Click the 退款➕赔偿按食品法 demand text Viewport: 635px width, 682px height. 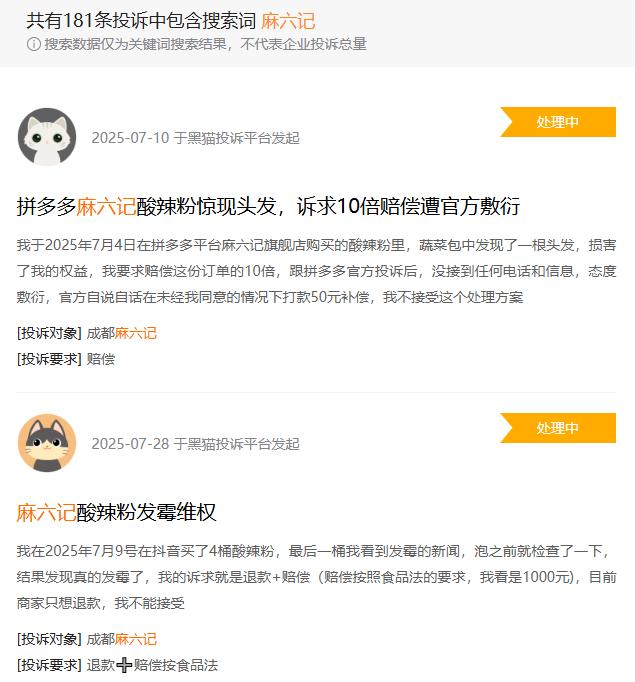point(152,665)
